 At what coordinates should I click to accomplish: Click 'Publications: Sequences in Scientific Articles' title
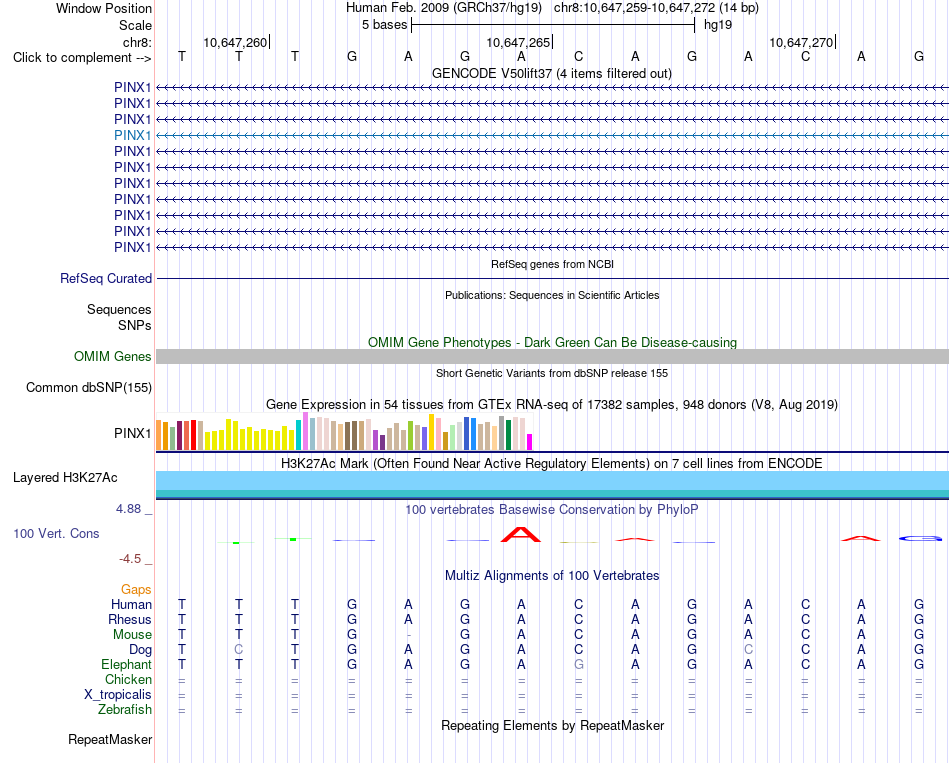pos(552,295)
